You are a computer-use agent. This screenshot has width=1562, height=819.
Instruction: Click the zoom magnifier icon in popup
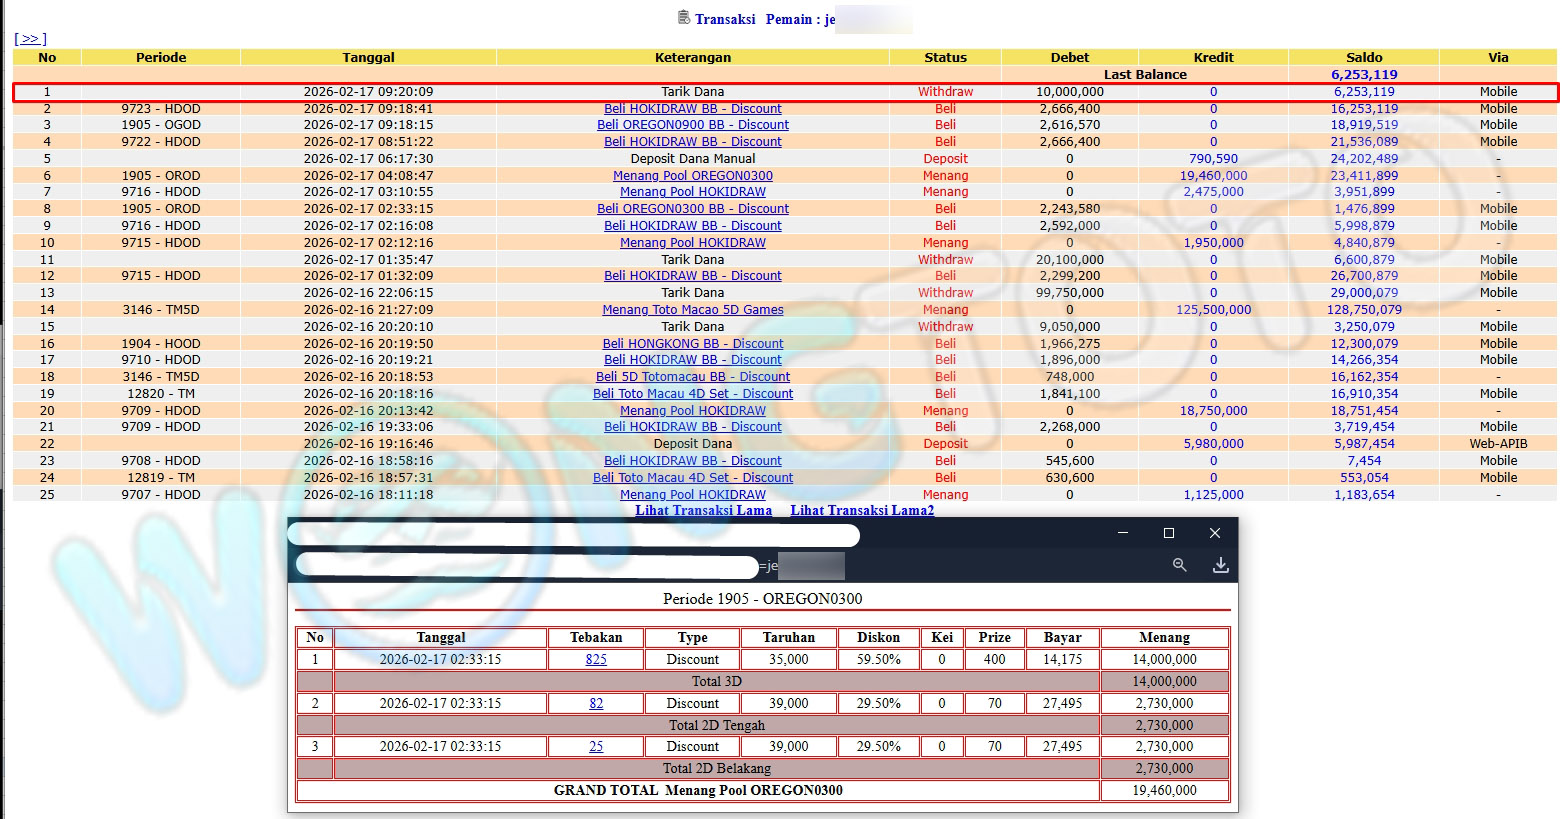[1179, 565]
